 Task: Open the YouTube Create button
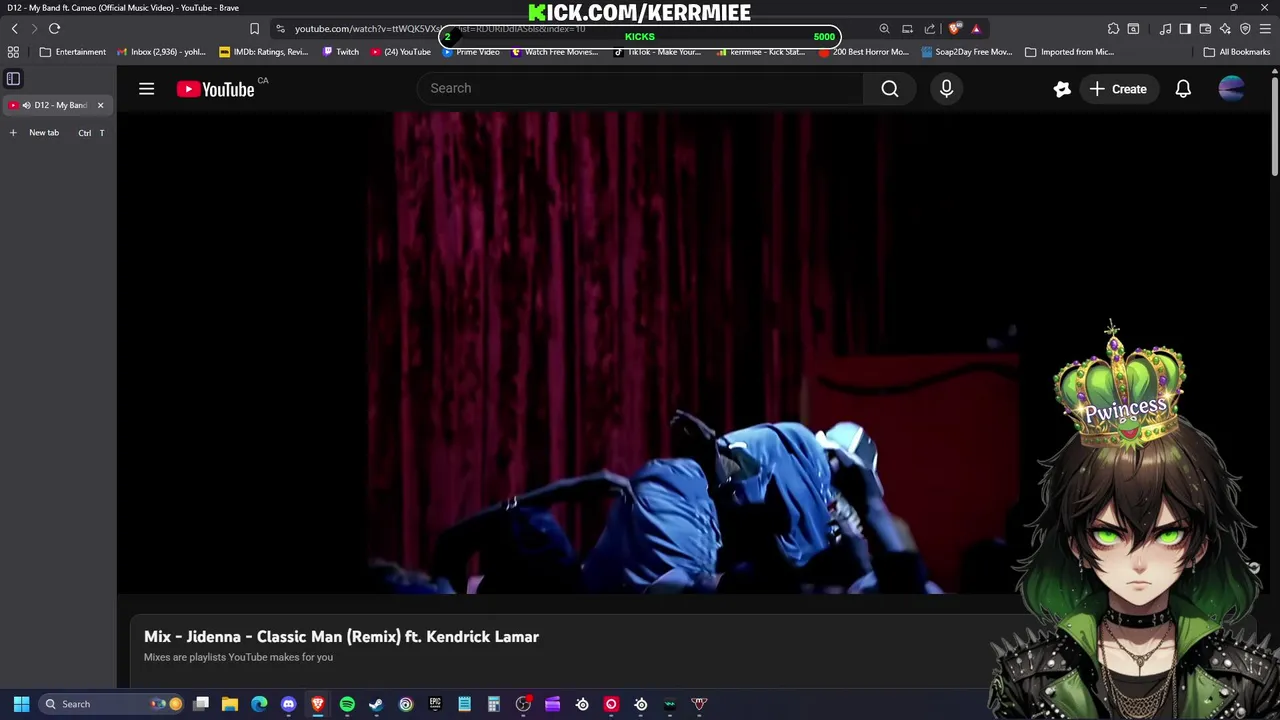coord(1118,89)
